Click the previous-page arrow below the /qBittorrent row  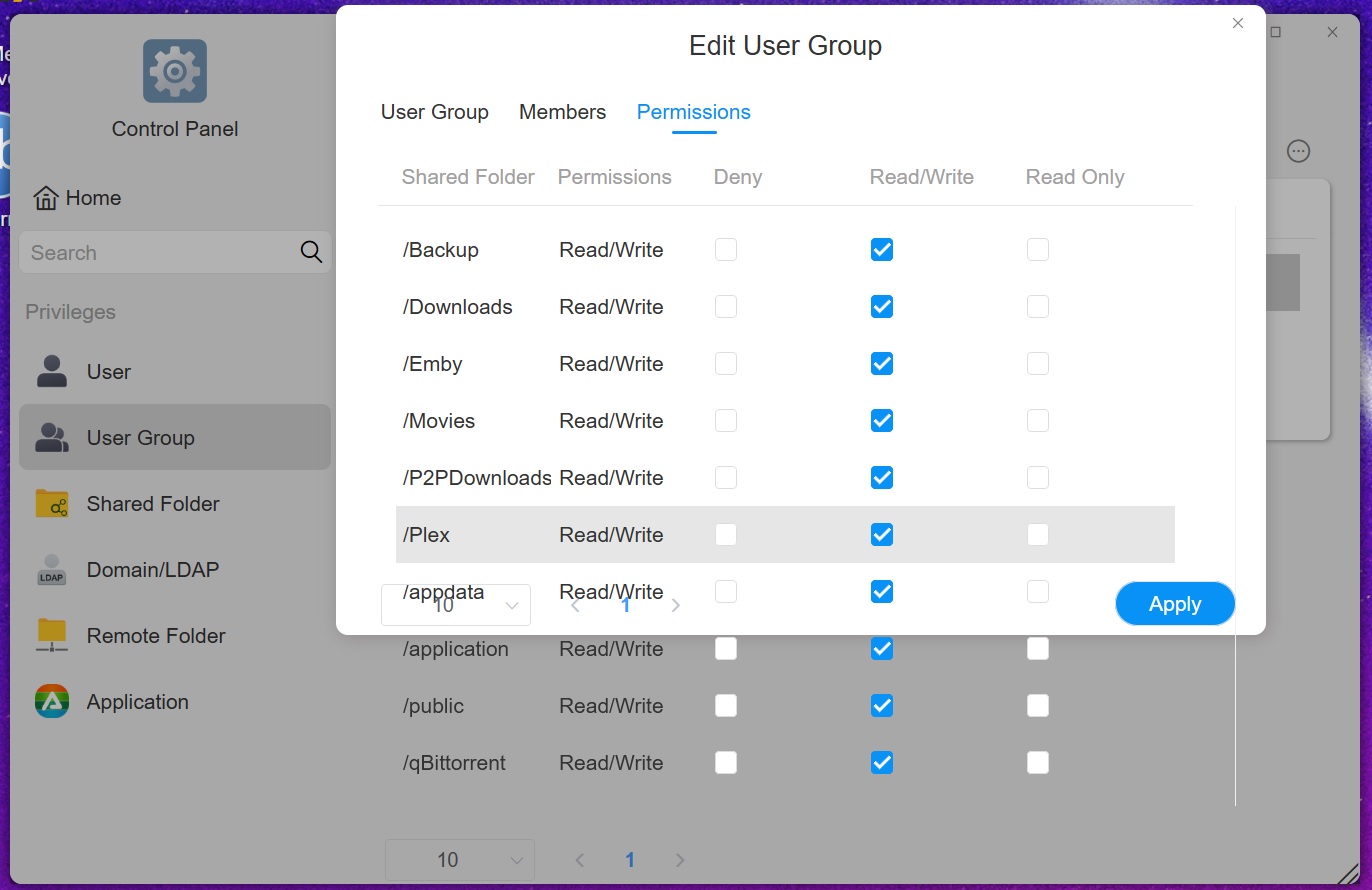(x=579, y=860)
